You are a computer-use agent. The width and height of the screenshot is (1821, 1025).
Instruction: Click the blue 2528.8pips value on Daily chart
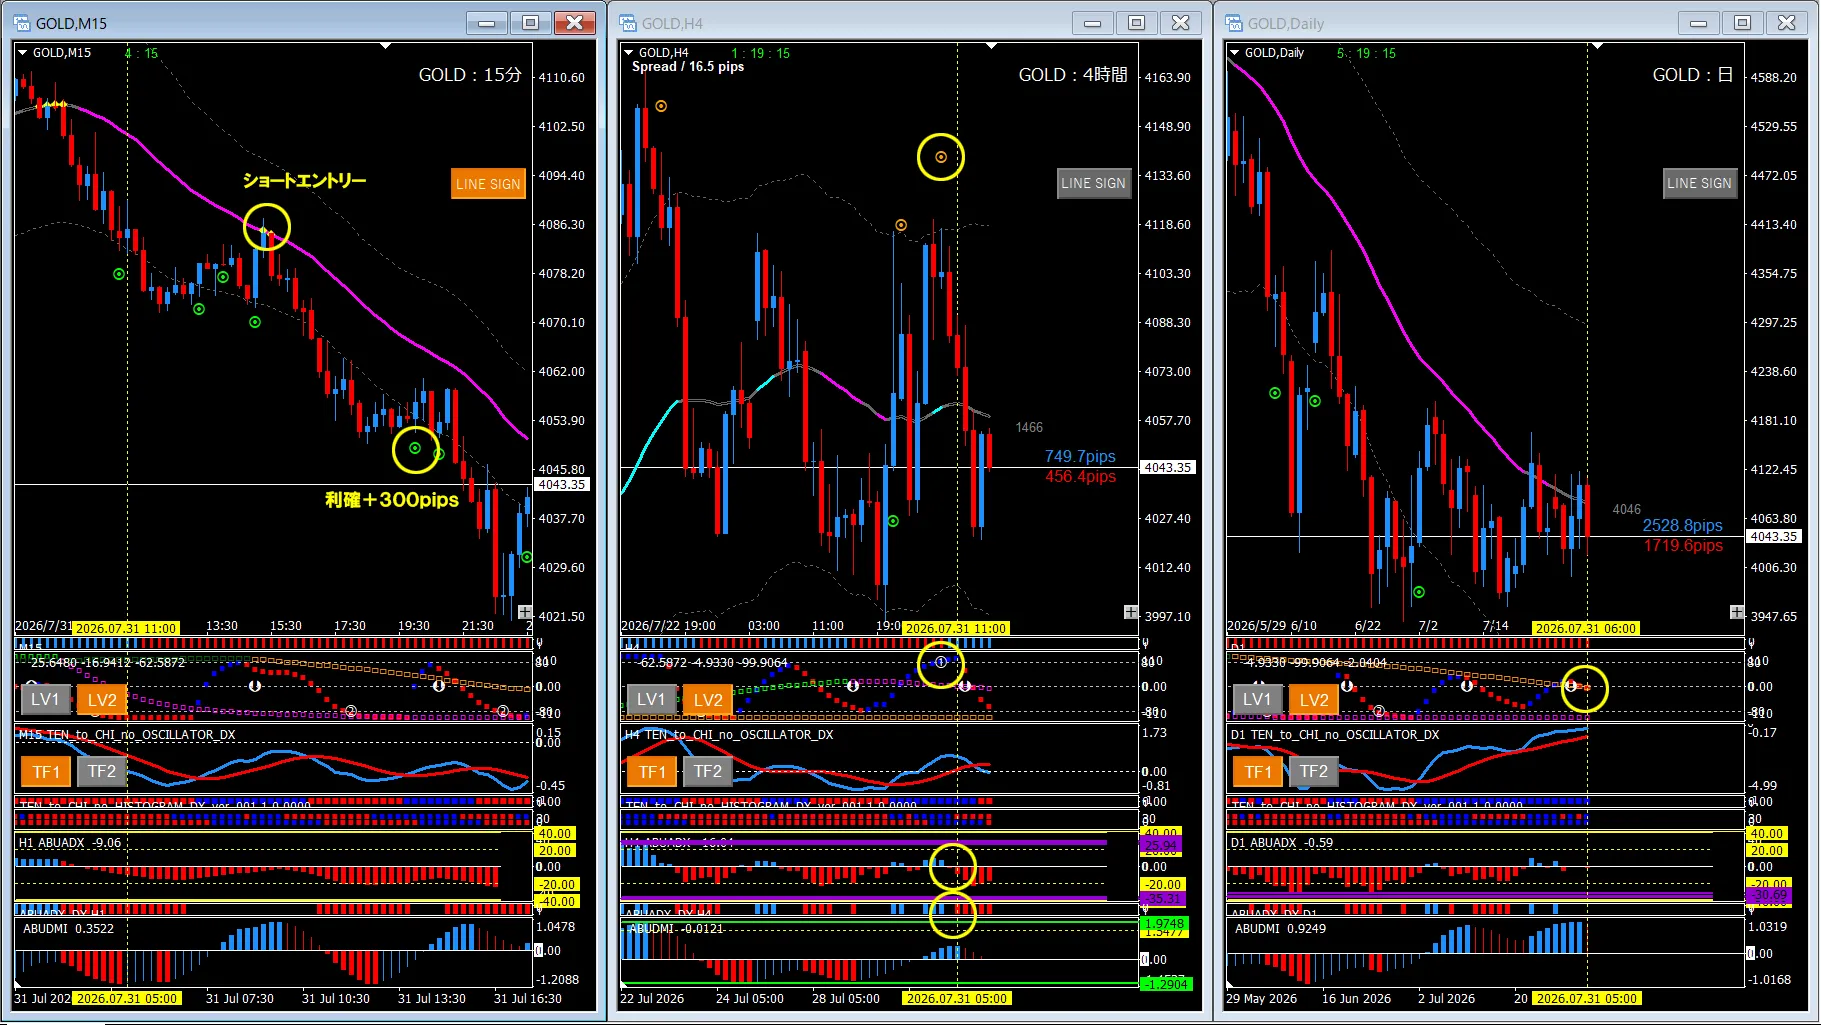1682,526
